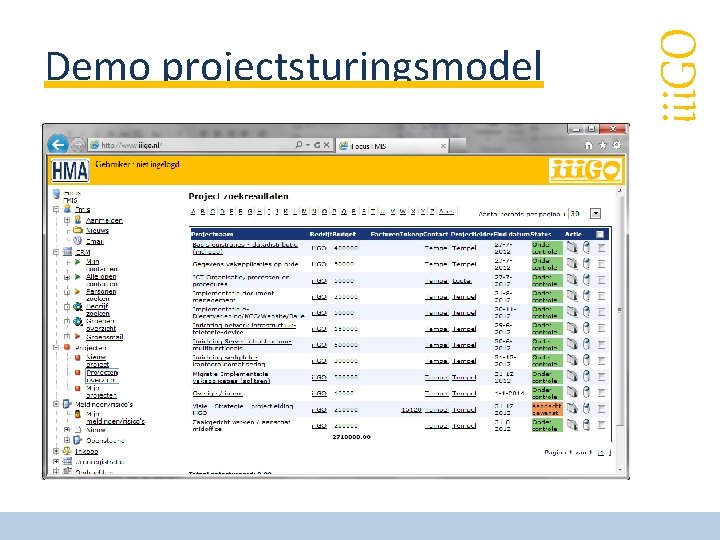Click the iiiGO logo in the yellow banner

tap(585, 170)
